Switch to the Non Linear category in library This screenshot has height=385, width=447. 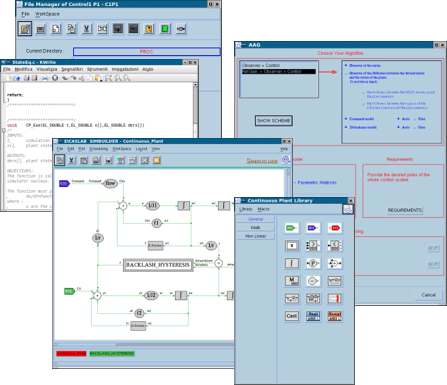pos(256,236)
